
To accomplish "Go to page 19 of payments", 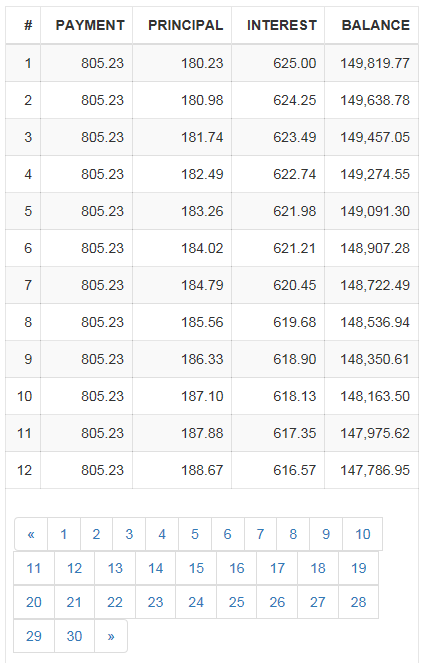I will coord(359,568).
